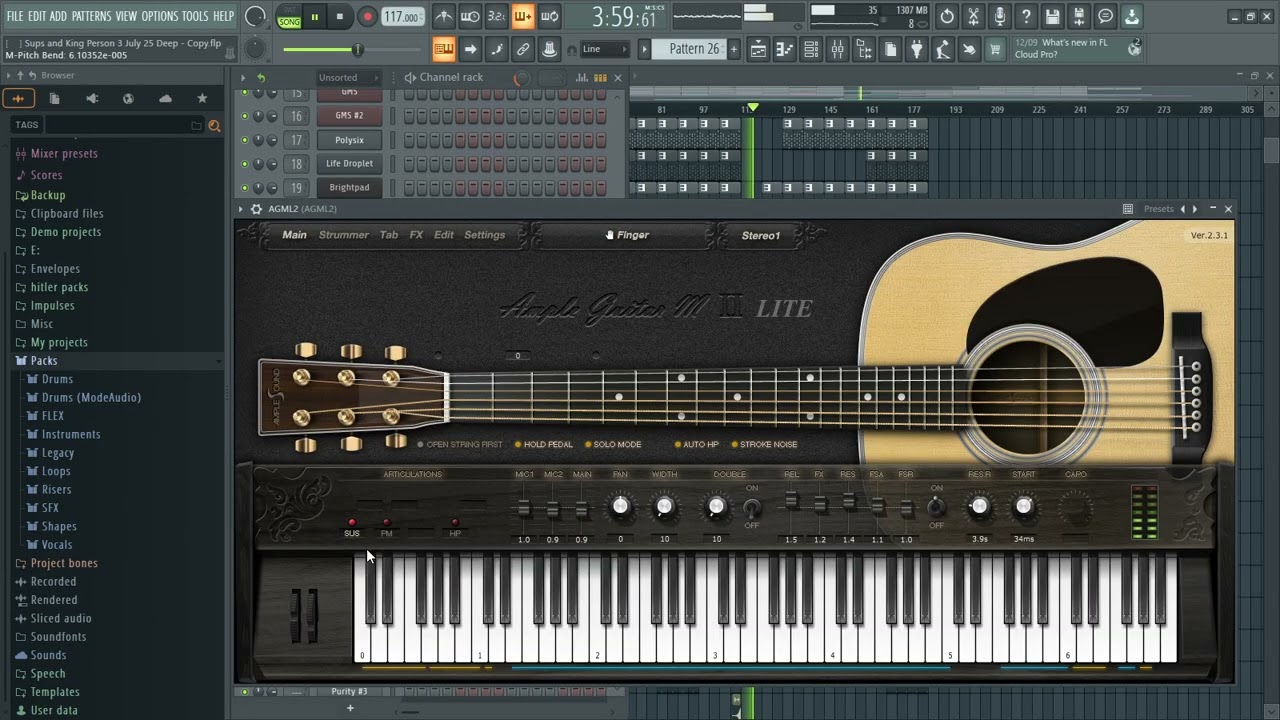
Task: Select the Brightpad channel button
Action: click(x=349, y=187)
